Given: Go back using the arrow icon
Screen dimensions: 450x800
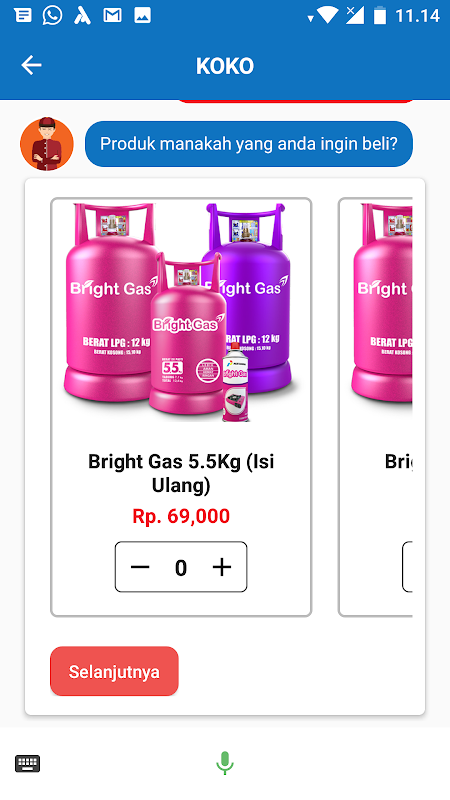Looking at the screenshot, I should [31, 65].
